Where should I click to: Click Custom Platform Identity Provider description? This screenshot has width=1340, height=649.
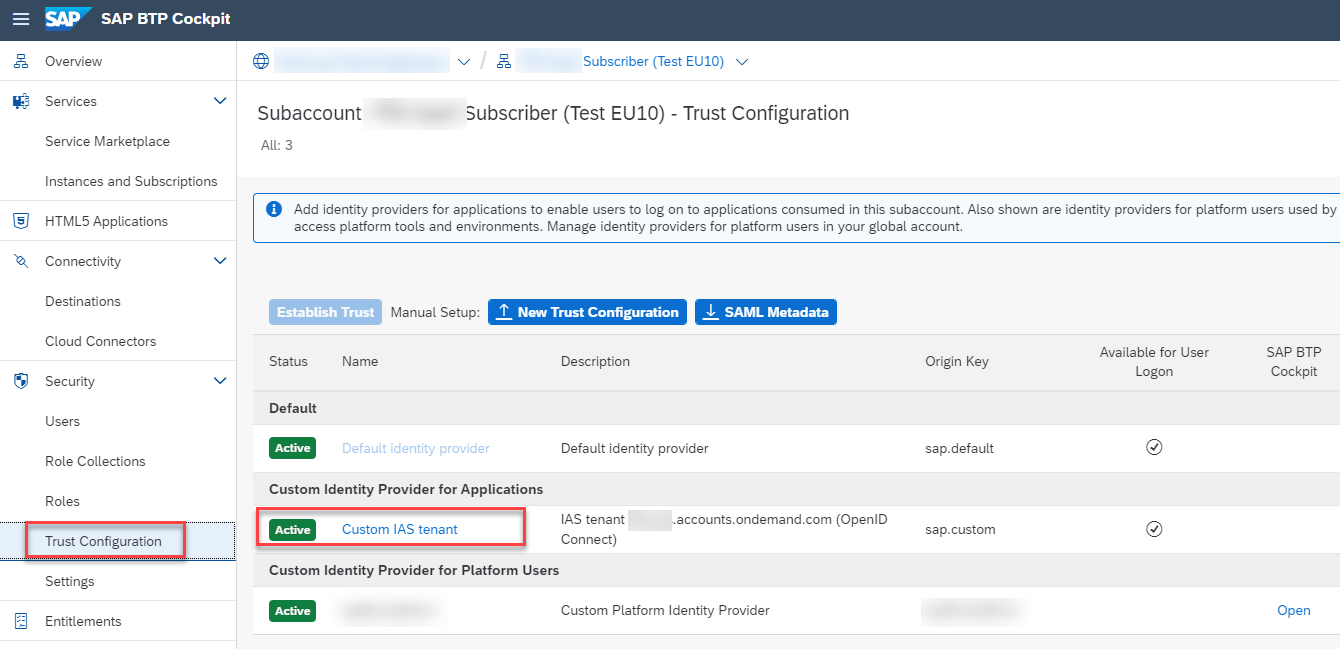665,610
